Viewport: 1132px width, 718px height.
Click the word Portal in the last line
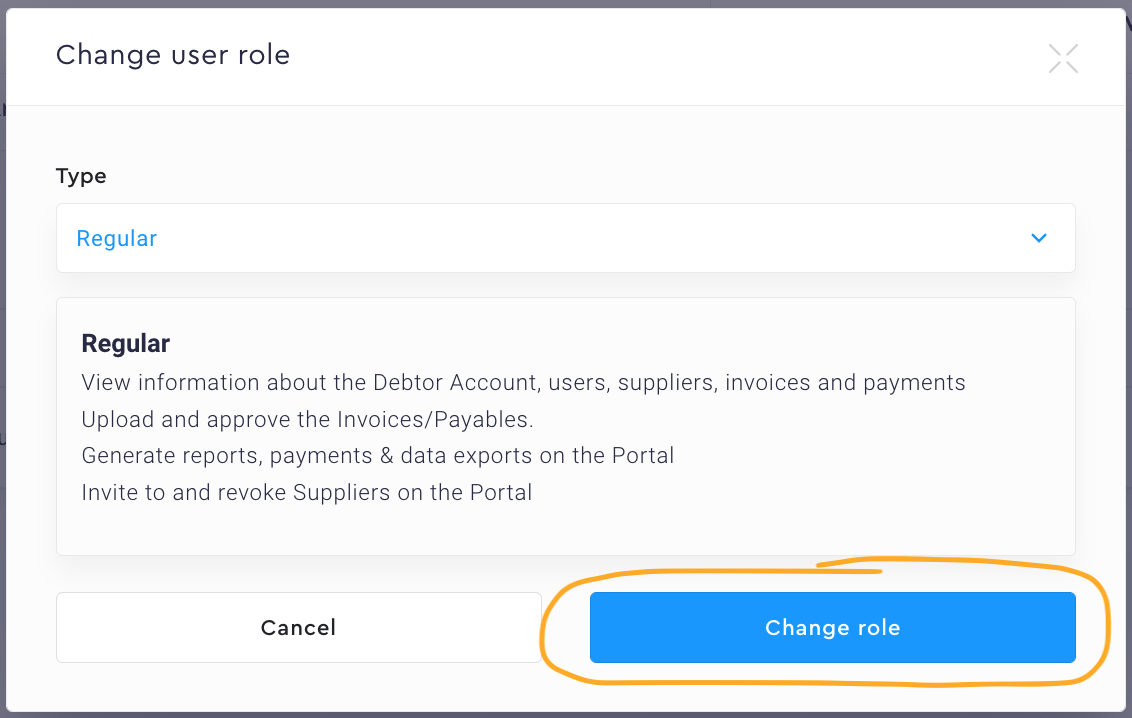click(499, 492)
